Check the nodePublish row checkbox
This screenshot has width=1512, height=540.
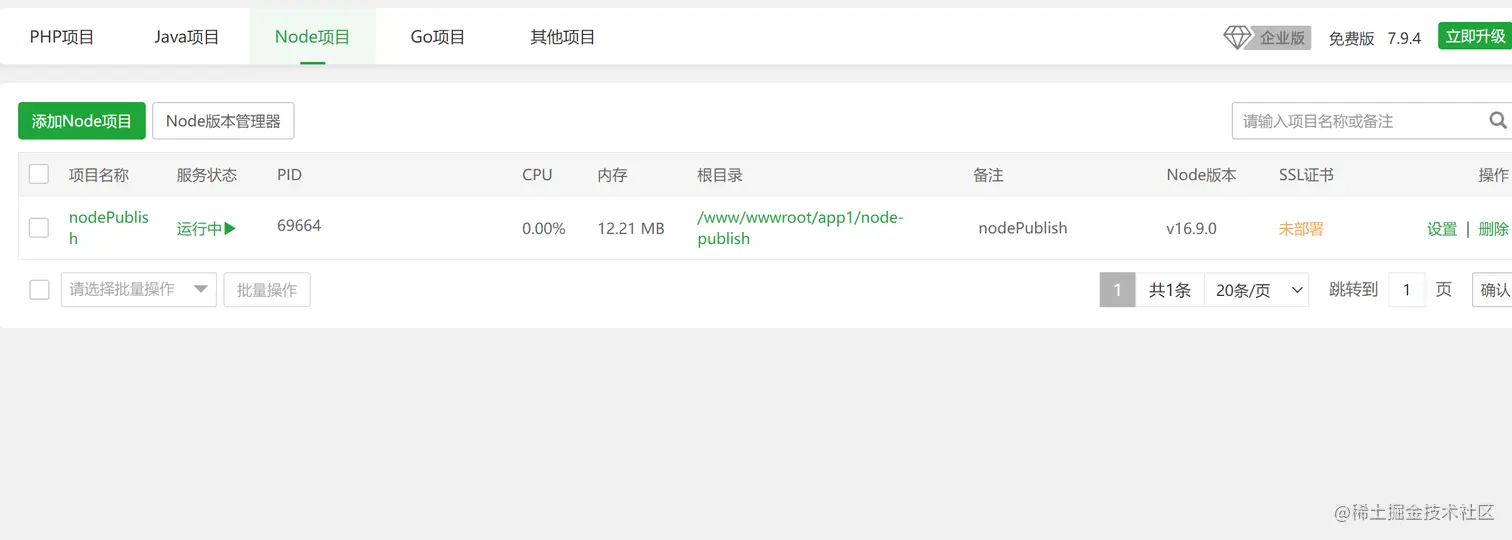pyautogui.click(x=39, y=228)
